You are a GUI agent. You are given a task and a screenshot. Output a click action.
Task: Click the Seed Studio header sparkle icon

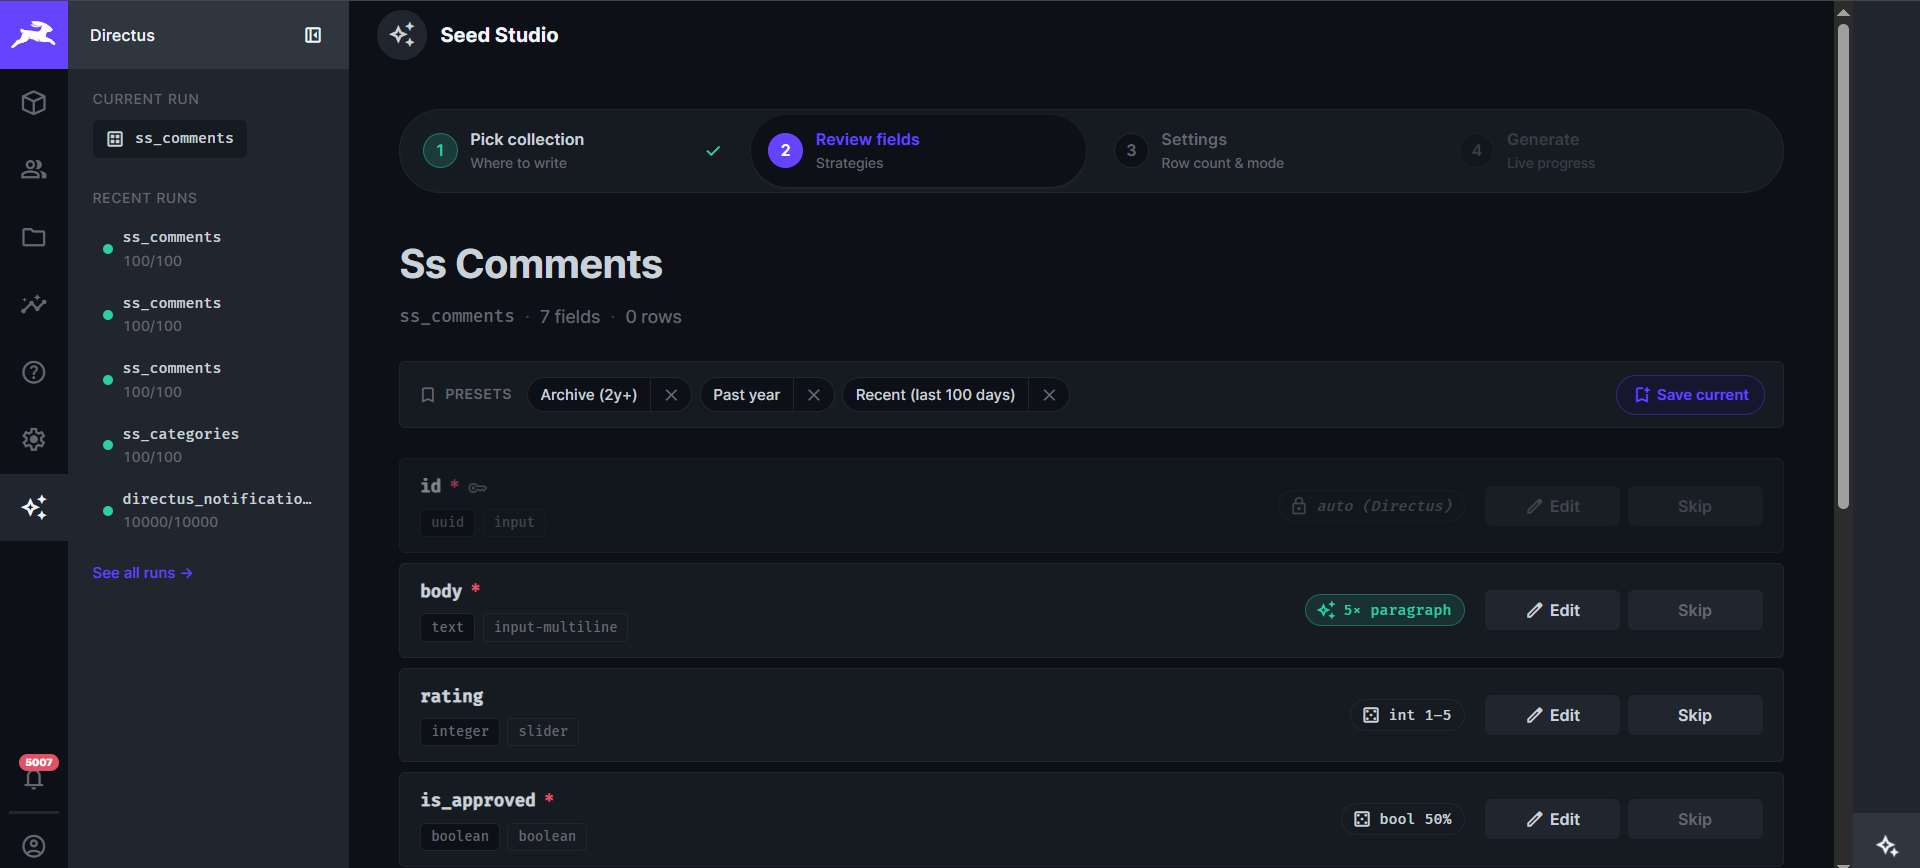tap(402, 35)
